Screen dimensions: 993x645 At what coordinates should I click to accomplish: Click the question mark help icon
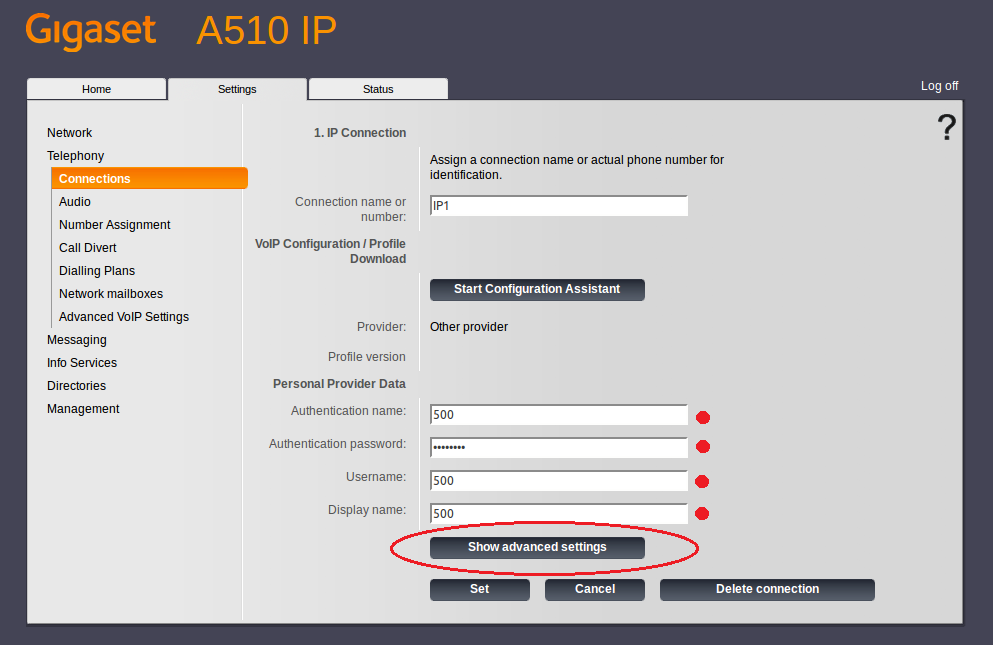point(946,128)
